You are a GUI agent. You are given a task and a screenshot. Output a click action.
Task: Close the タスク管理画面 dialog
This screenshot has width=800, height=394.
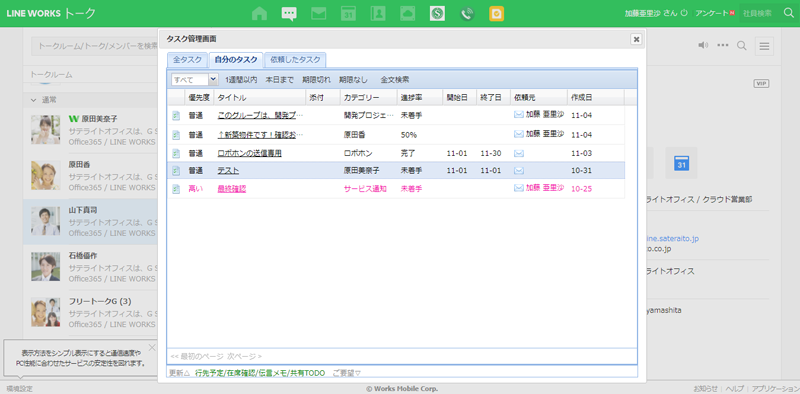click(636, 39)
